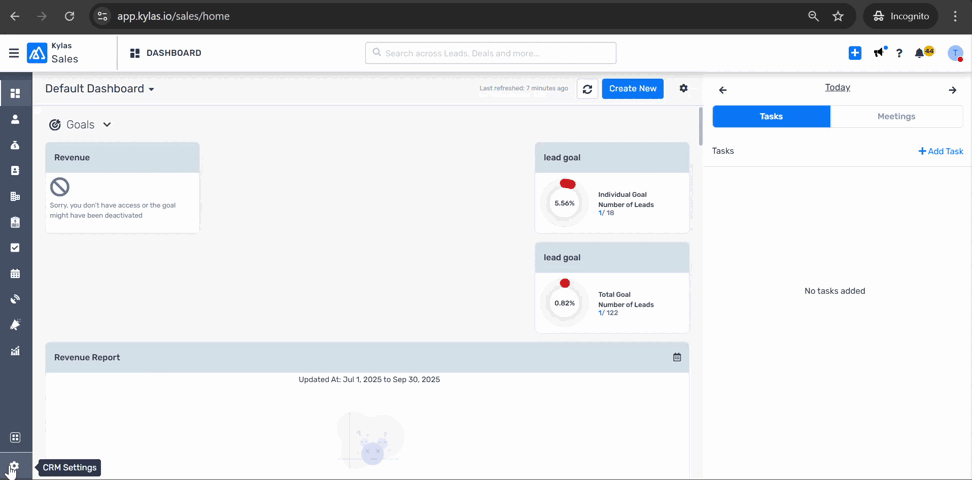The height and width of the screenshot is (480, 972).
Task: Click 'Last refreshed: 7 minutes ago' text
Action: point(523,89)
